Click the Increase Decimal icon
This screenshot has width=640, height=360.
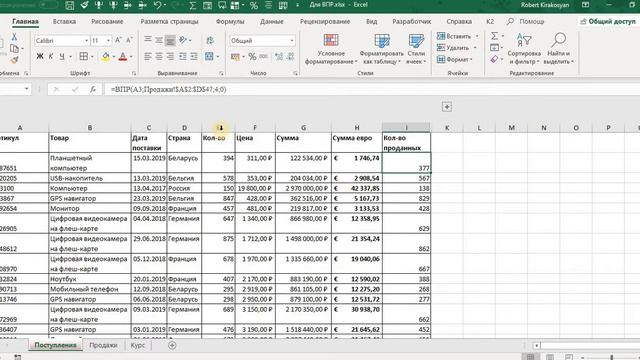[x=279, y=57]
